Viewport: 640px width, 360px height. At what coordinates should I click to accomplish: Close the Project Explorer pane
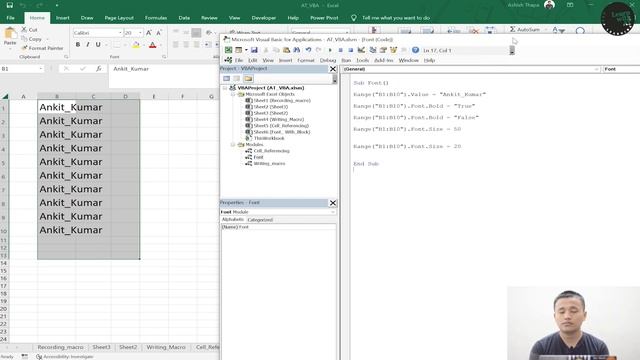(x=333, y=69)
